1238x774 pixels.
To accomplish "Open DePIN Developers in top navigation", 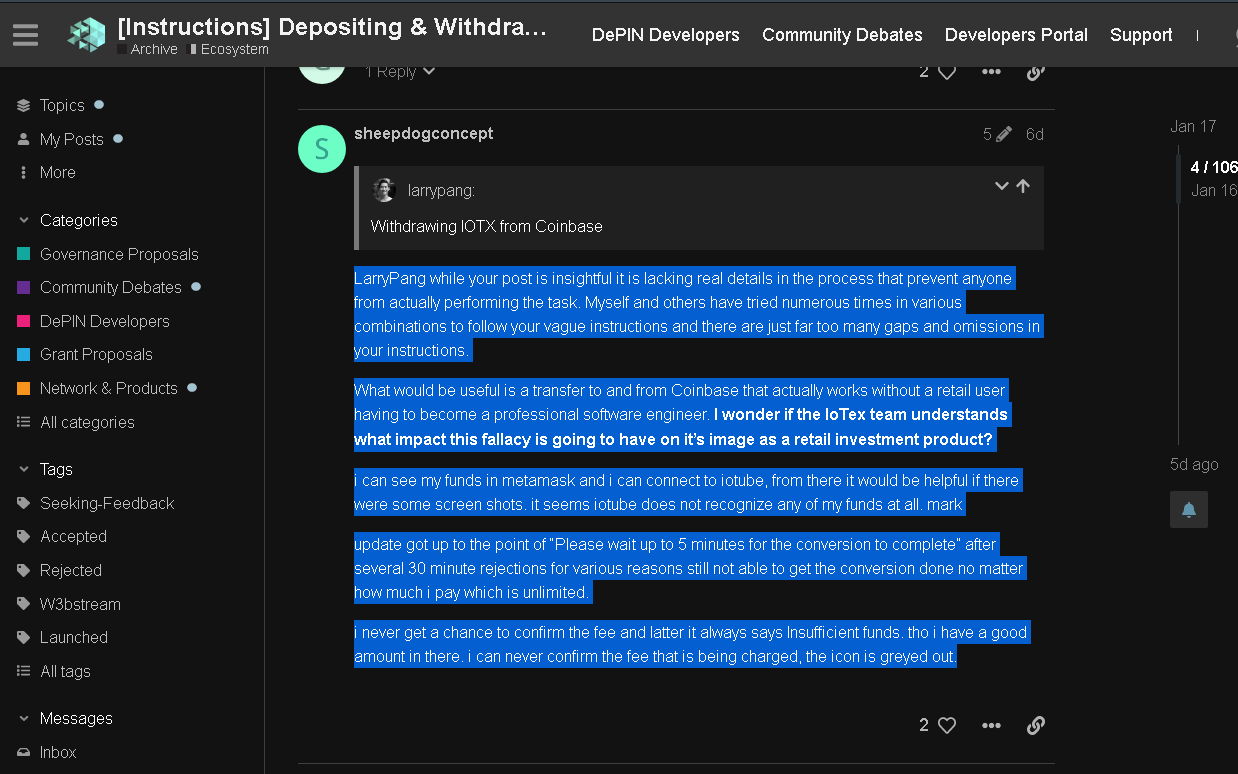I will [x=665, y=35].
